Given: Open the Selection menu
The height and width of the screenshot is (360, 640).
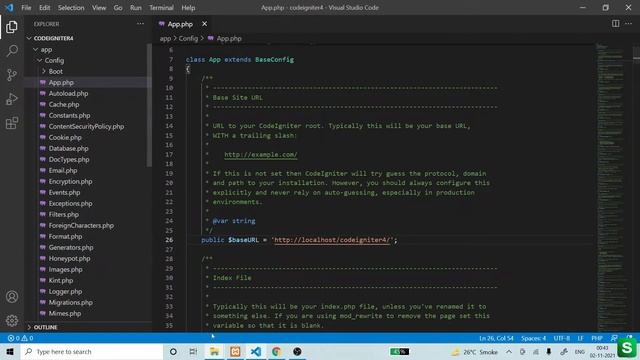Looking at the screenshot, I should coord(71,7).
